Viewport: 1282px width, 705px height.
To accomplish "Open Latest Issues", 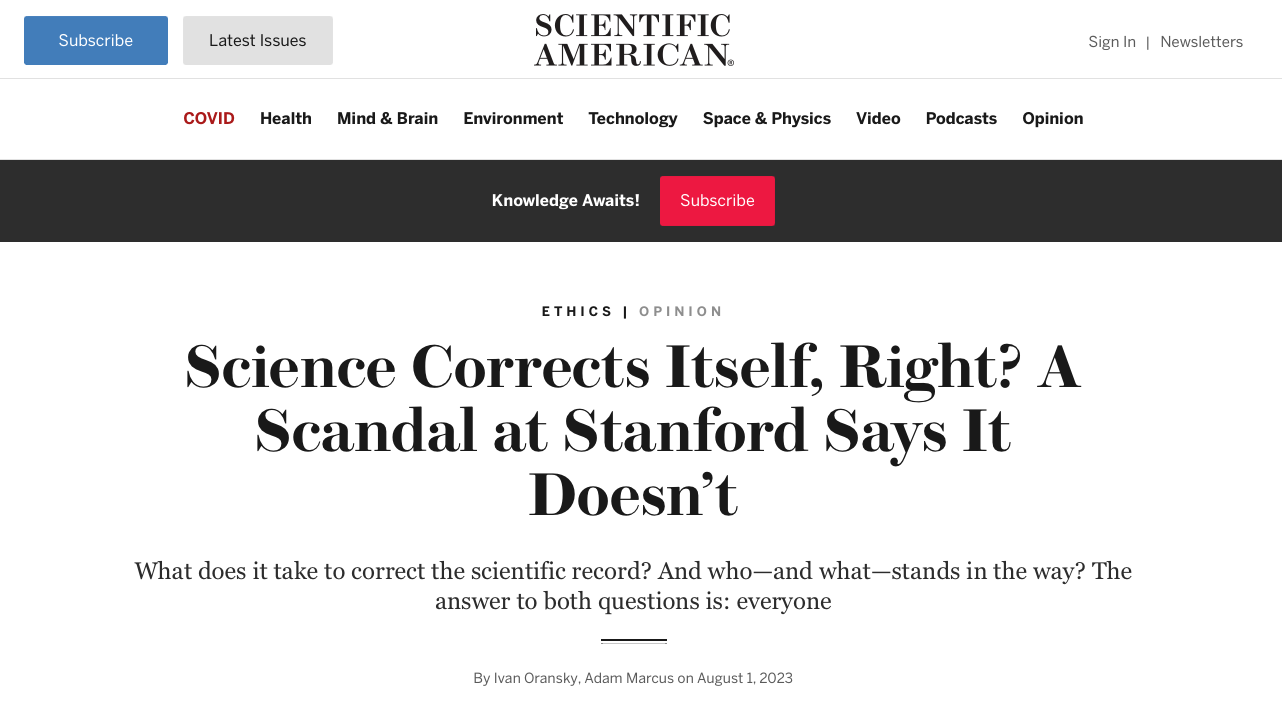I will 258,41.
